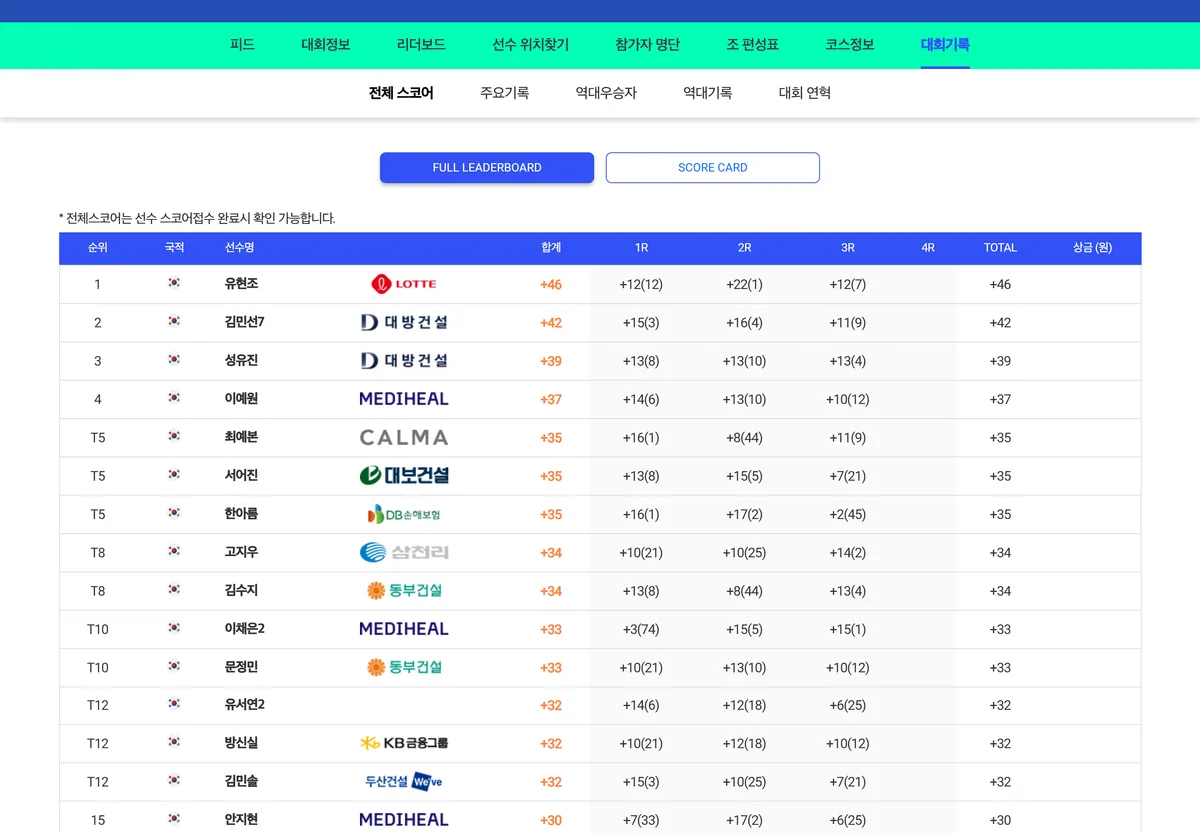This screenshot has width=1200, height=833.
Task: Click the DB손해보험 logo
Action: coord(404,514)
